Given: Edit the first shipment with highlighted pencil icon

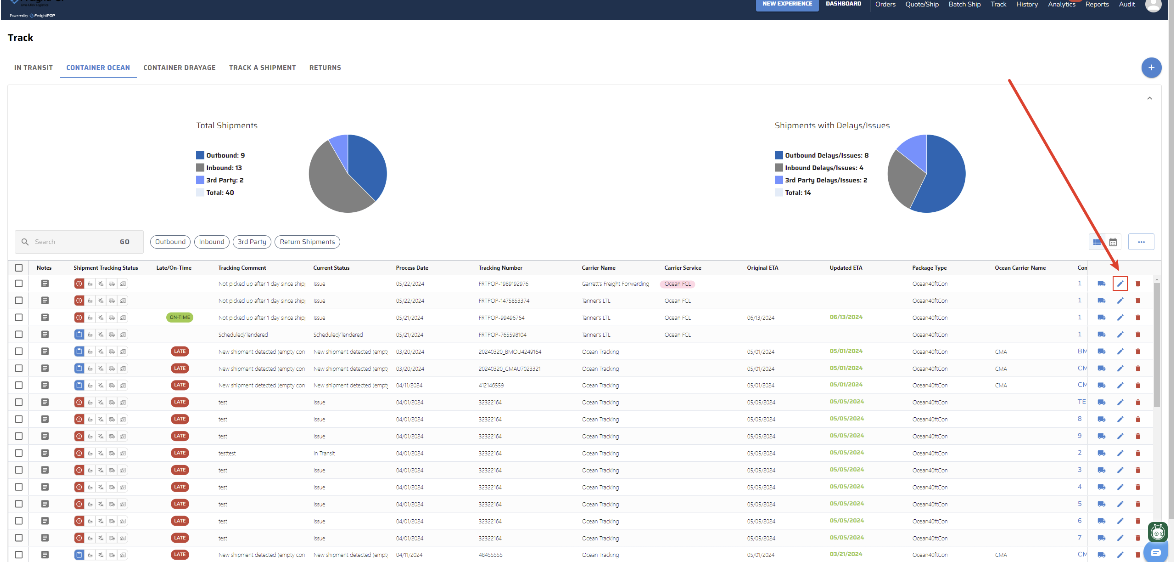Looking at the screenshot, I should (x=1120, y=283).
